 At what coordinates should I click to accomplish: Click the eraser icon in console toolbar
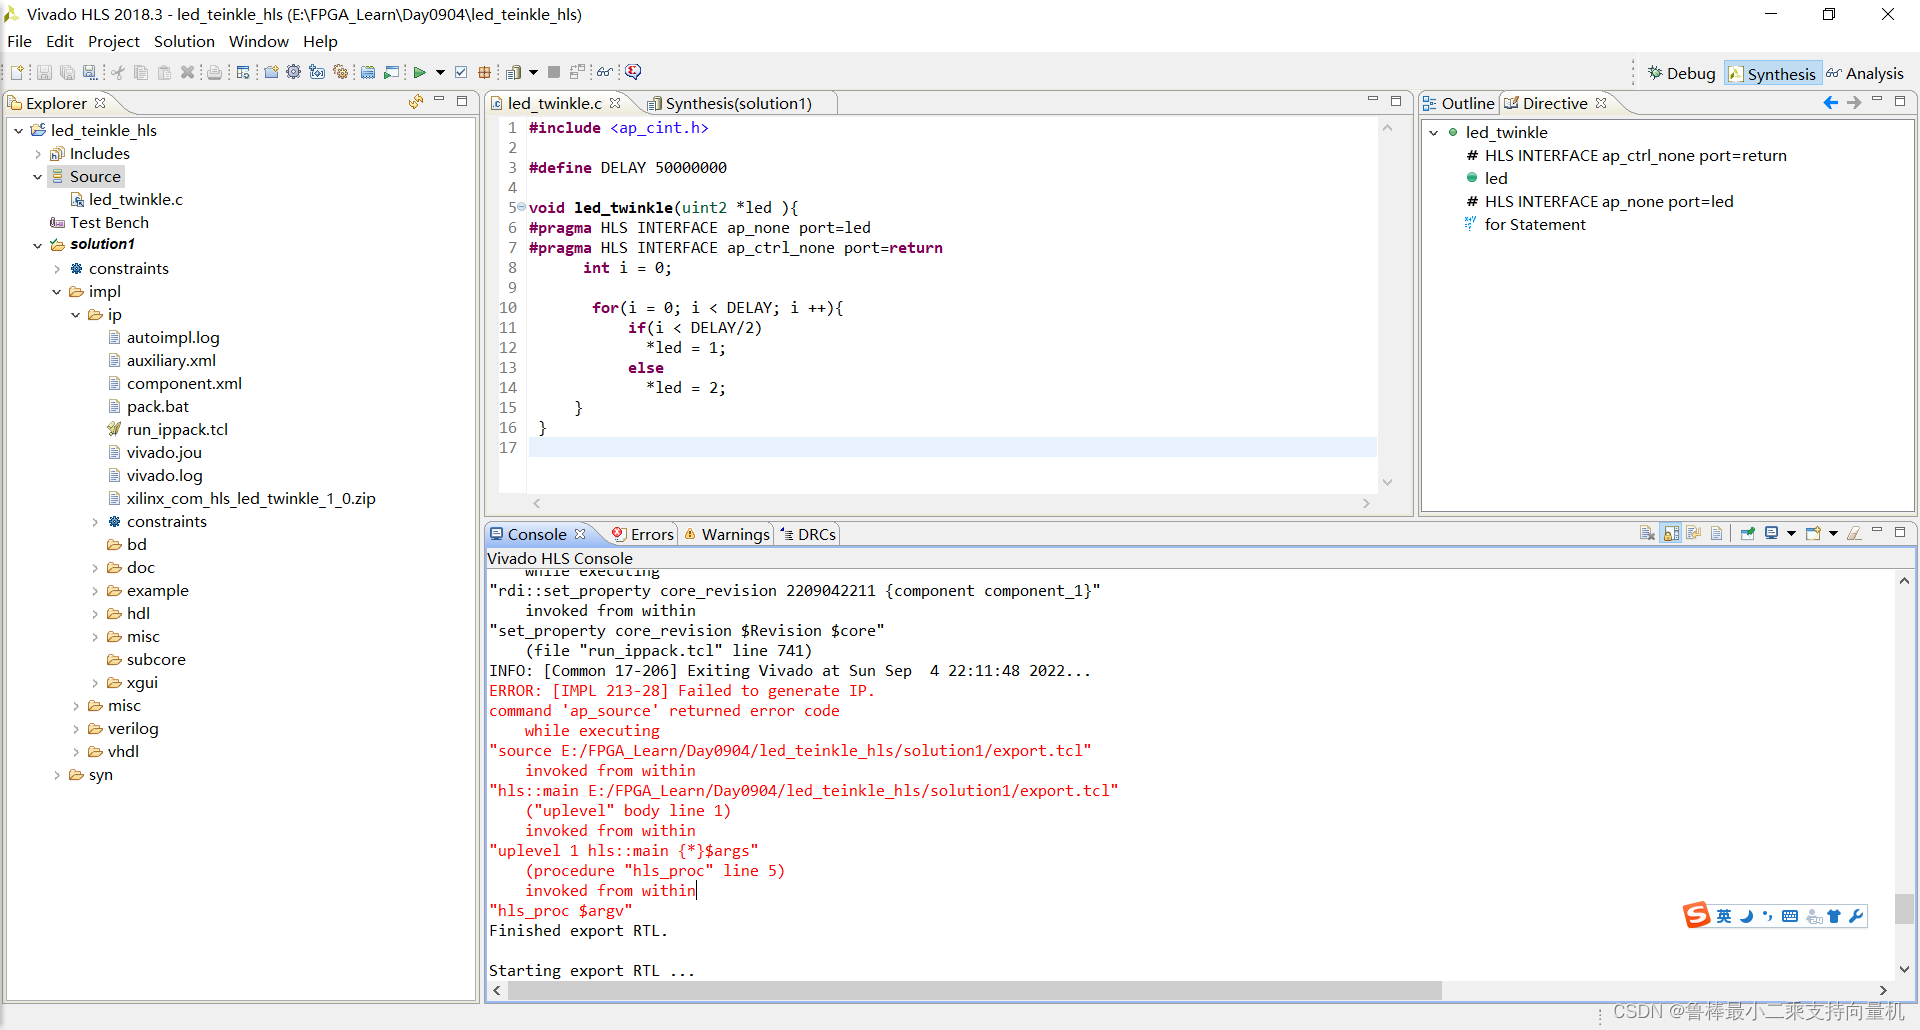point(1854,533)
